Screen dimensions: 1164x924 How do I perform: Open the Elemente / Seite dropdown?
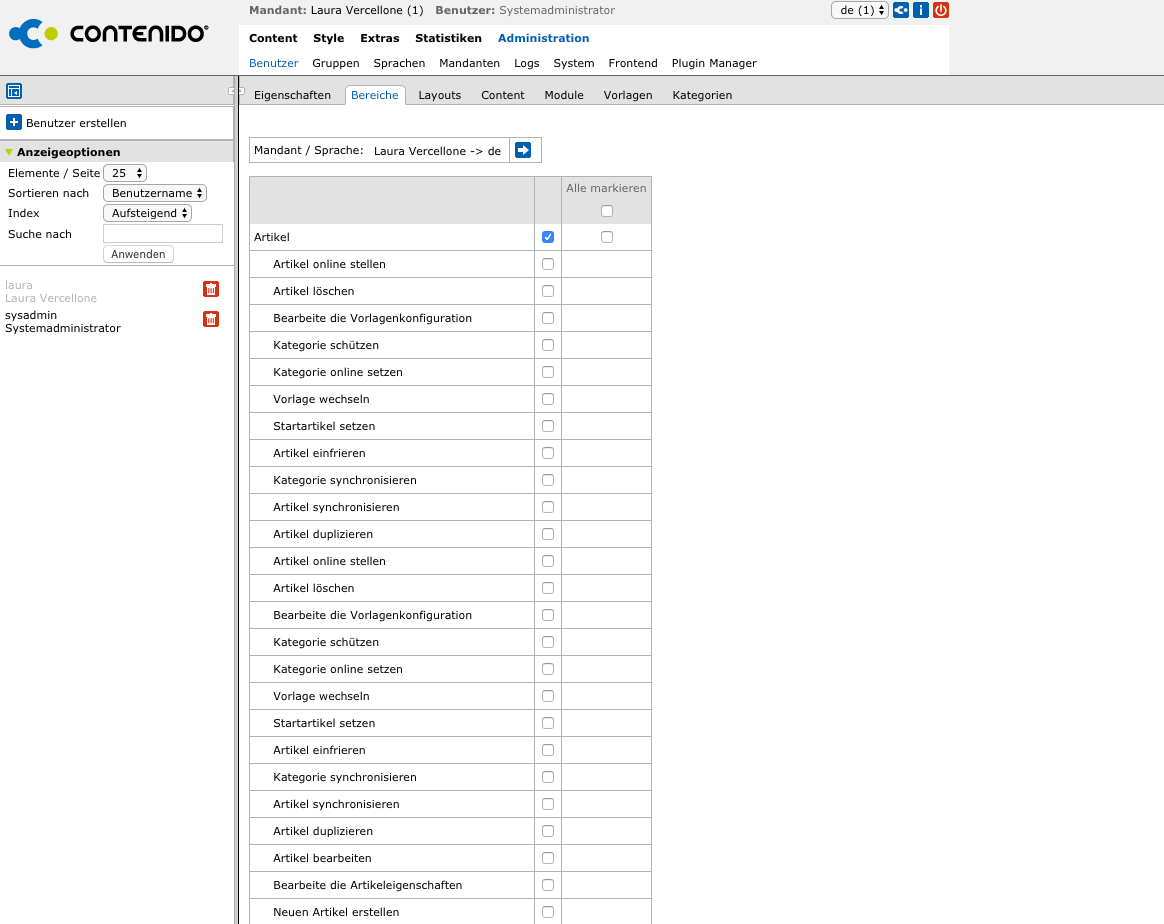(125, 173)
